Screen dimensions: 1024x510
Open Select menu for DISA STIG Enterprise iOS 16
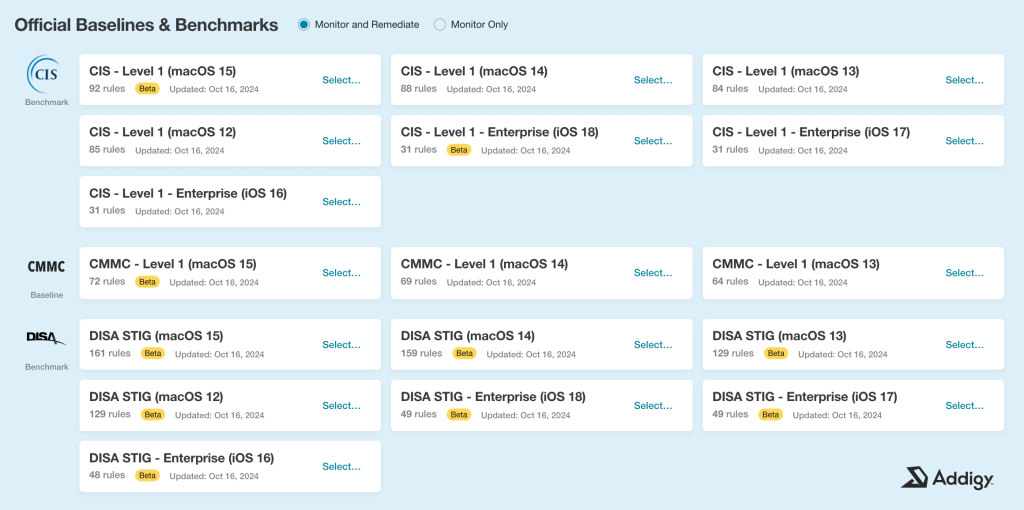(x=341, y=467)
